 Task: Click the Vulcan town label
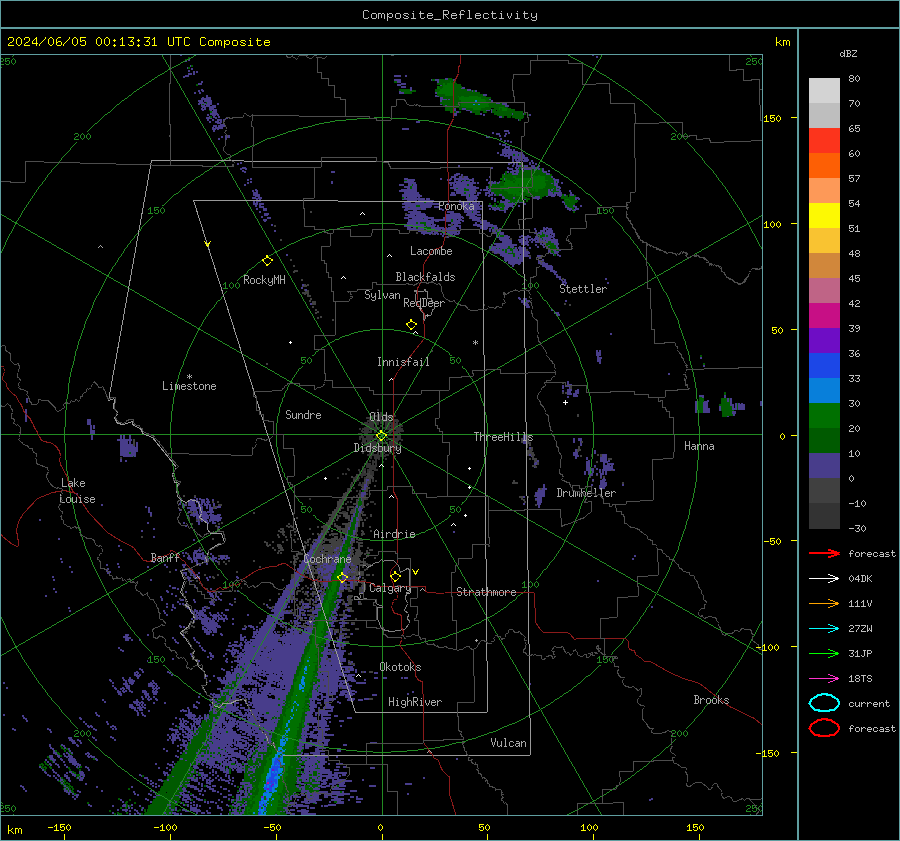point(508,743)
